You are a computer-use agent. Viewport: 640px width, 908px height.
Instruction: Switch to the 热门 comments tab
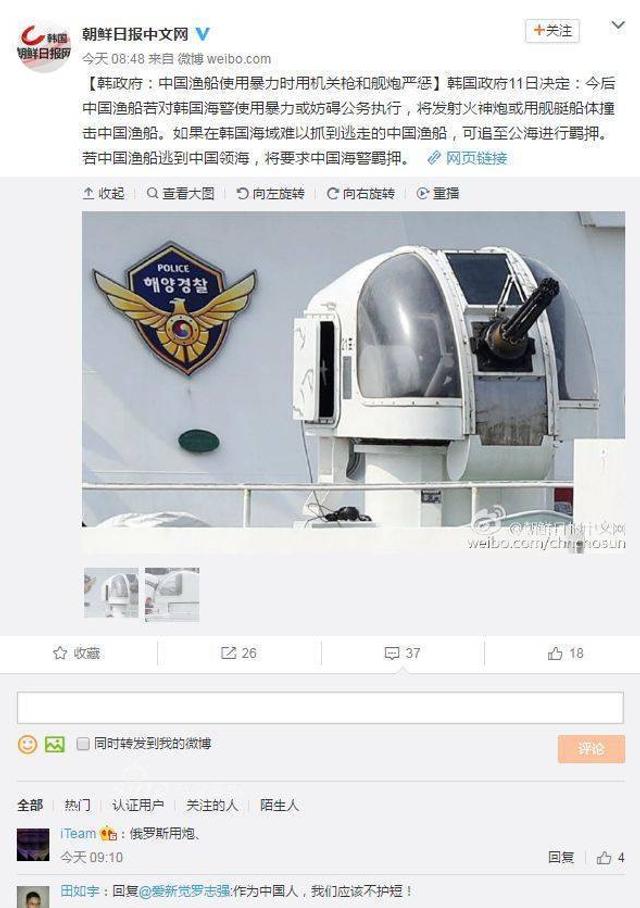coord(77,805)
